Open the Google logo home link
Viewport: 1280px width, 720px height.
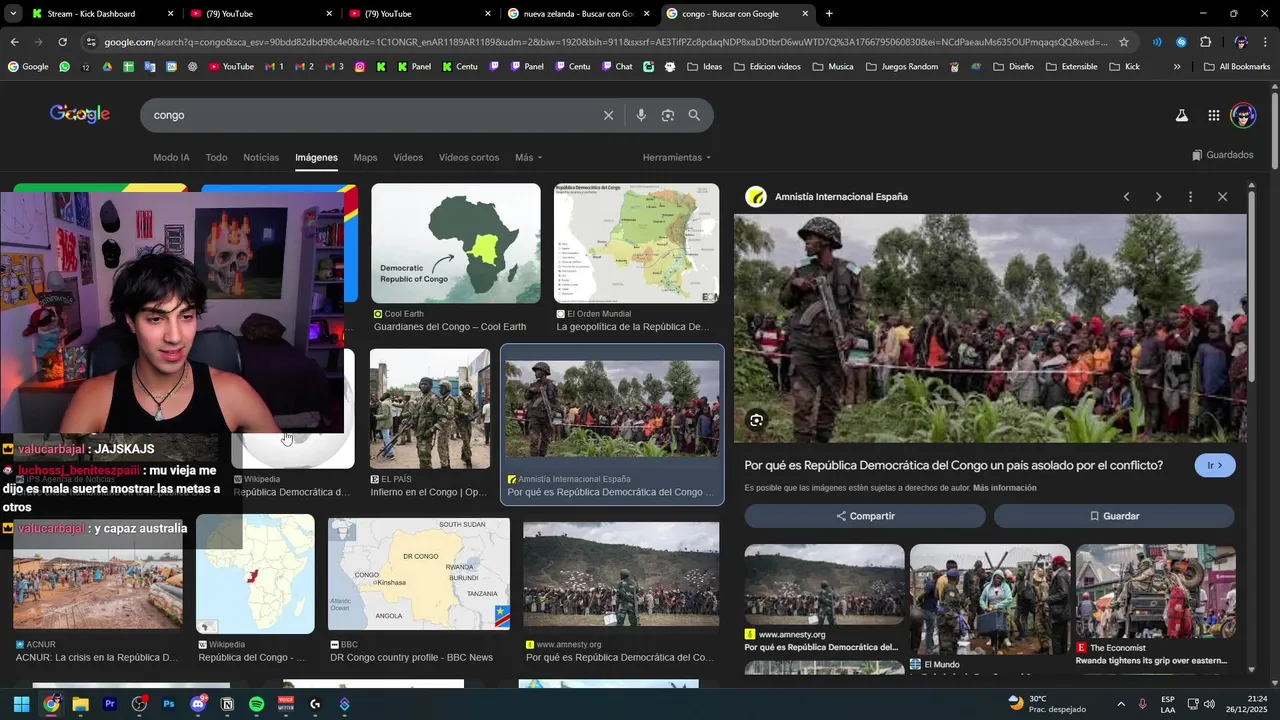pyautogui.click(x=80, y=114)
